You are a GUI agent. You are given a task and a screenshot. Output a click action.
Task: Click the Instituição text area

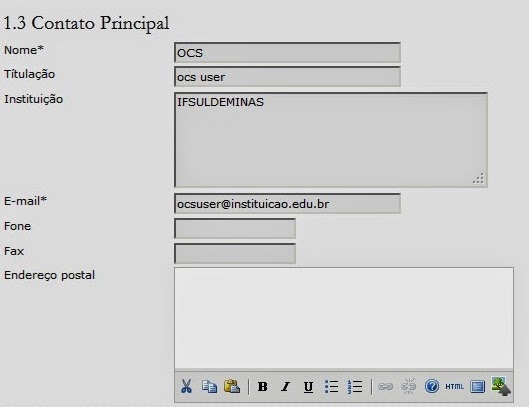(x=331, y=140)
